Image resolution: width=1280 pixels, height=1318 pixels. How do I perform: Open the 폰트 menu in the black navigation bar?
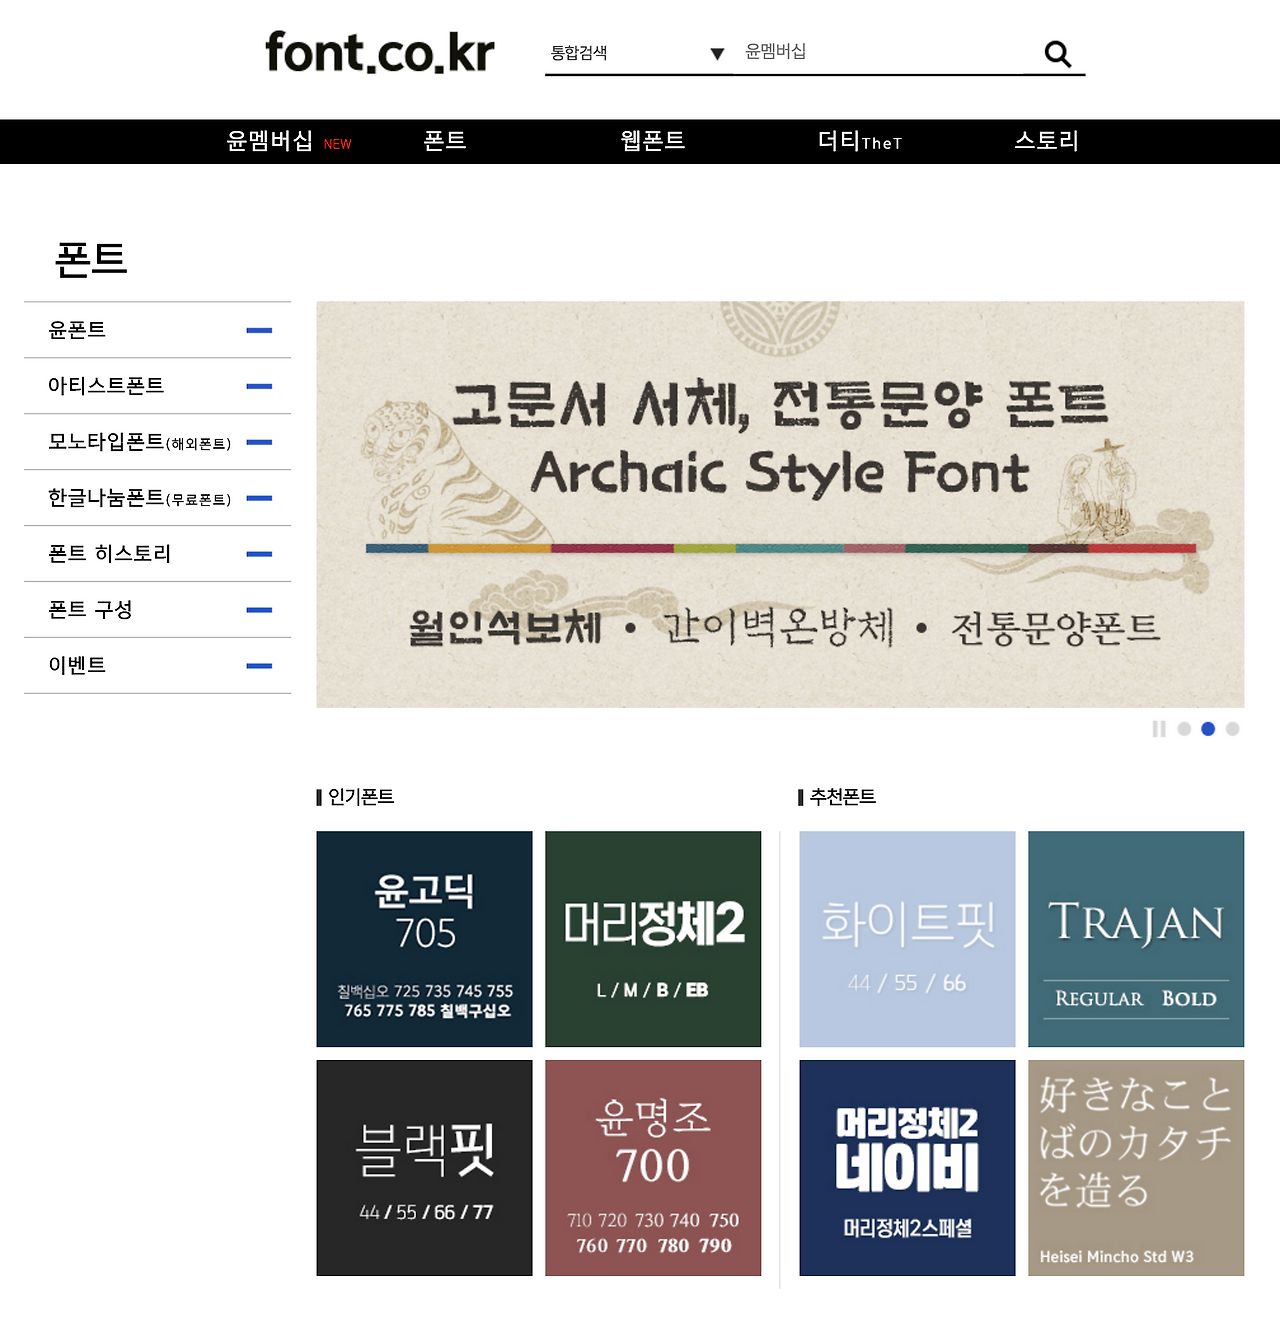(x=445, y=141)
